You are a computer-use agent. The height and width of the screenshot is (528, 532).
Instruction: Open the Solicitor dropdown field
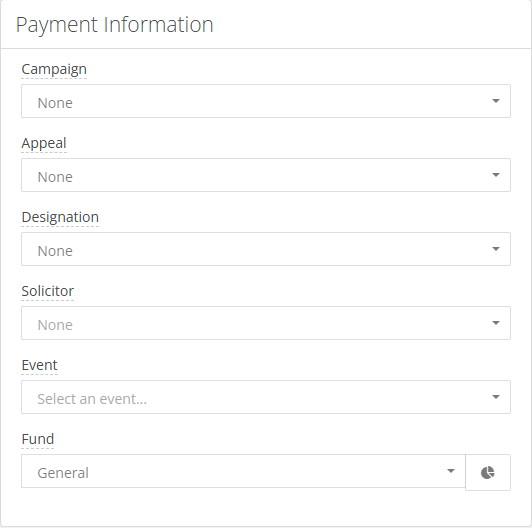tap(266, 323)
